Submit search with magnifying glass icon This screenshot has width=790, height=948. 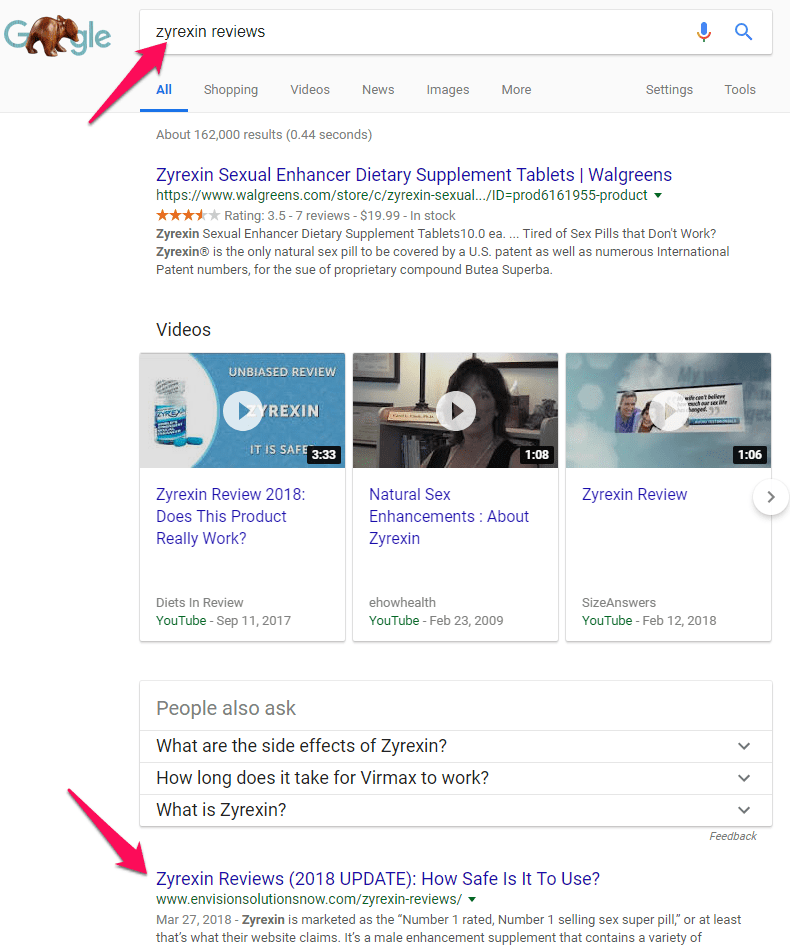(743, 31)
